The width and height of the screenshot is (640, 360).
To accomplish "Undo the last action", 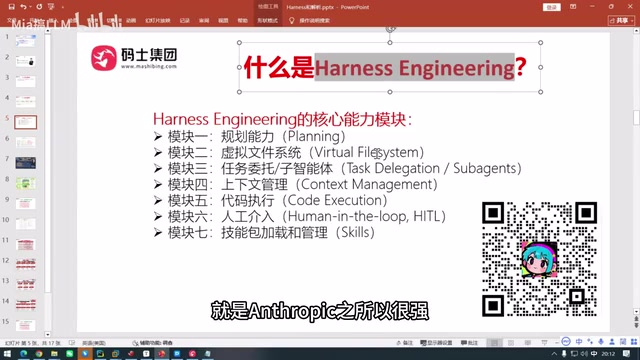I will [23, 7].
